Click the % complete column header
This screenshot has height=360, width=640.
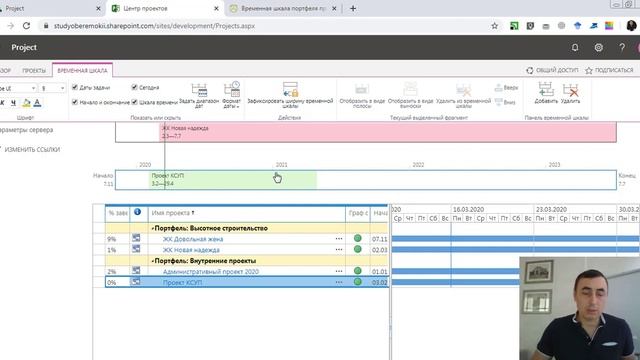pyautogui.click(x=118, y=213)
